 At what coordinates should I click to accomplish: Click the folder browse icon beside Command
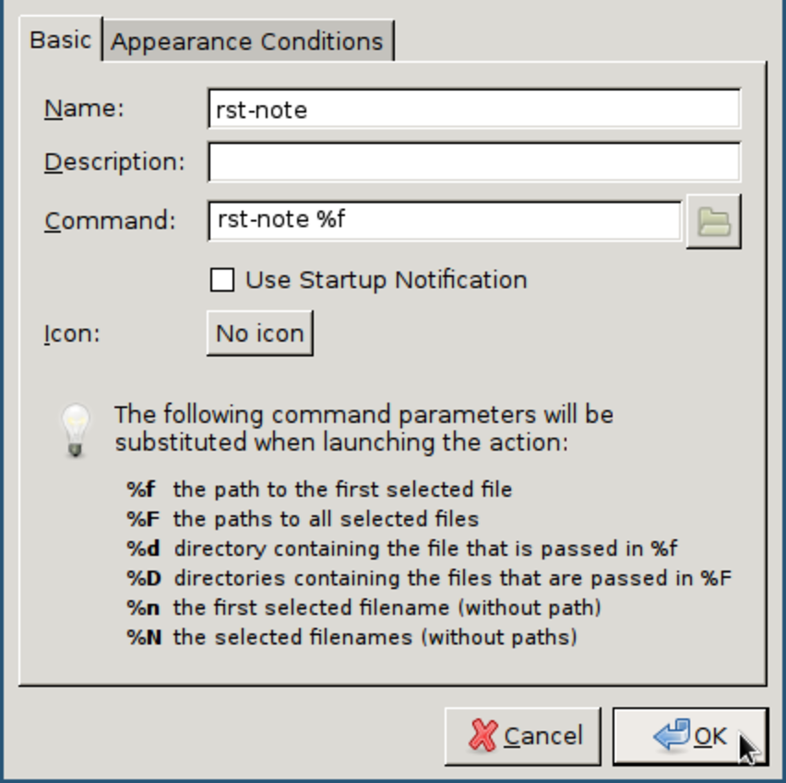[713, 221]
